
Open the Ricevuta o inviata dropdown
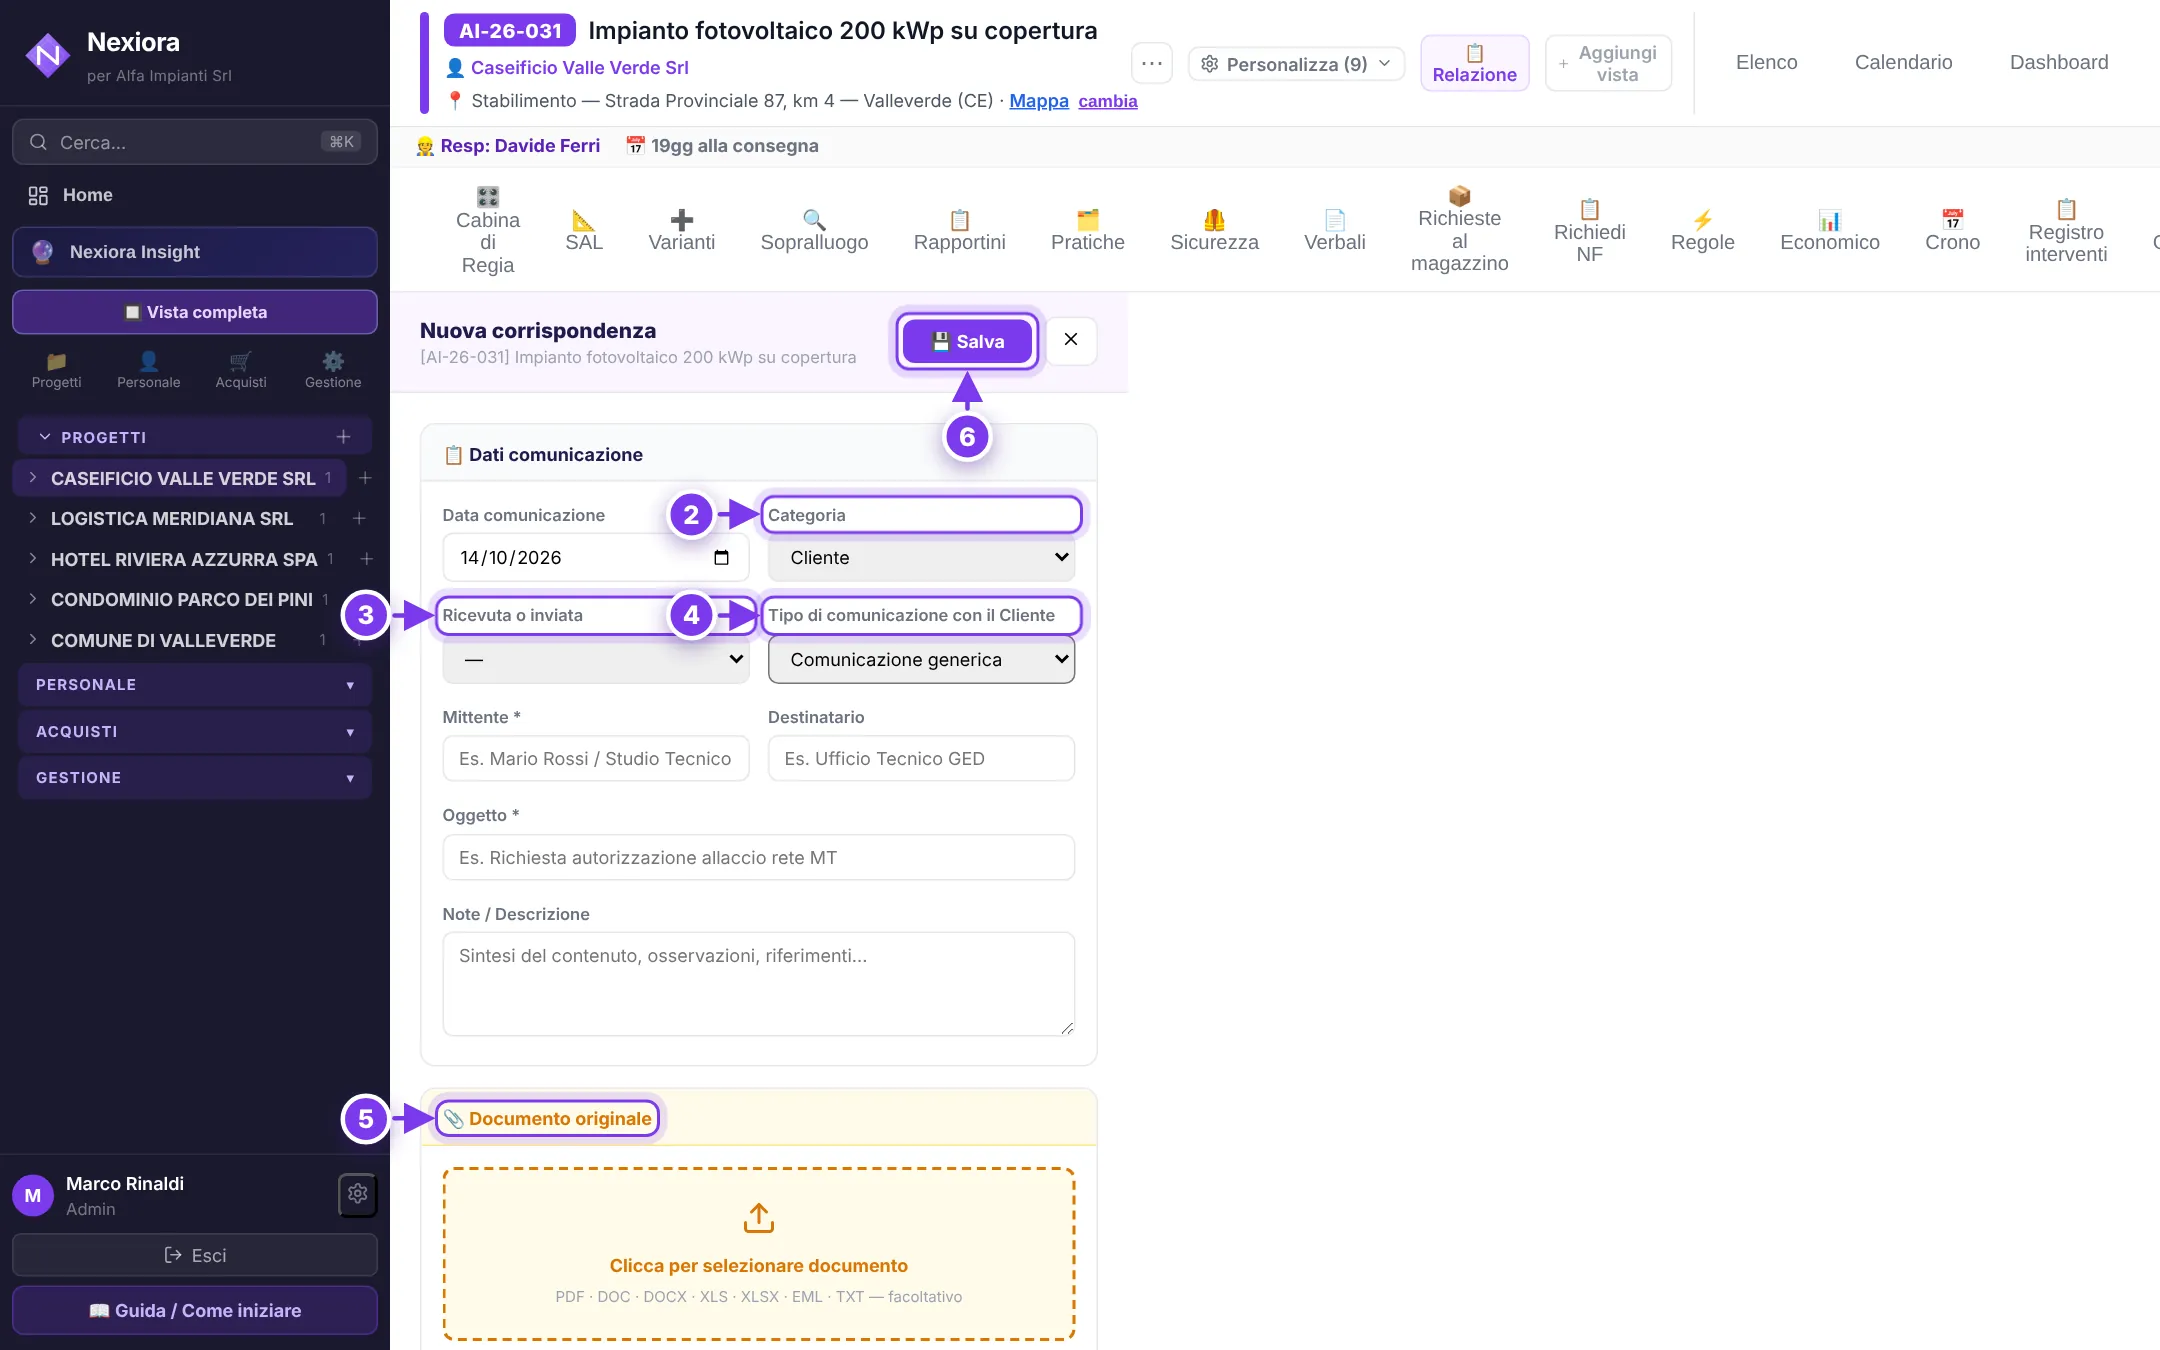tap(596, 660)
